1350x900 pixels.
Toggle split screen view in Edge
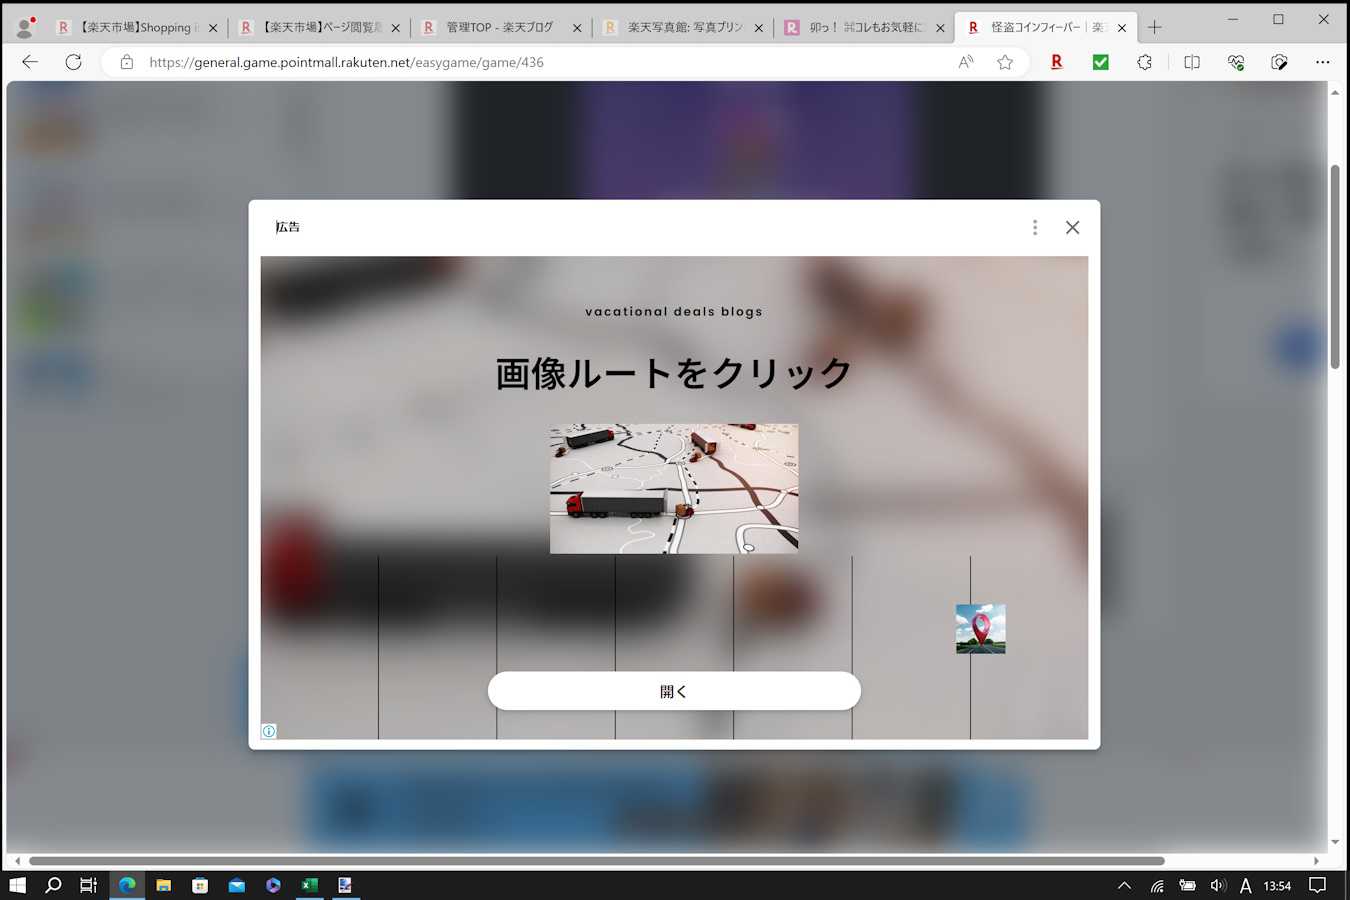[x=1191, y=62]
